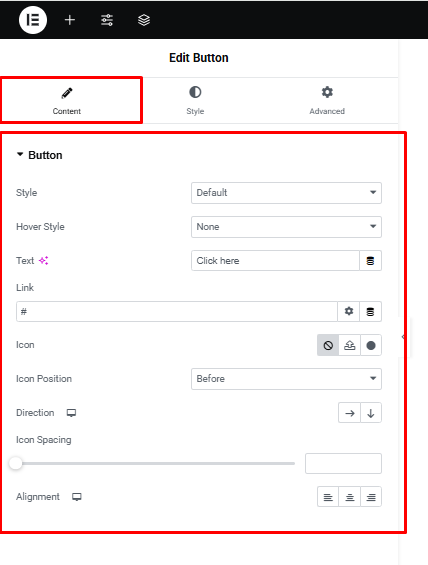Open Link options gear icon
The height and width of the screenshot is (565, 428).
pos(349,311)
